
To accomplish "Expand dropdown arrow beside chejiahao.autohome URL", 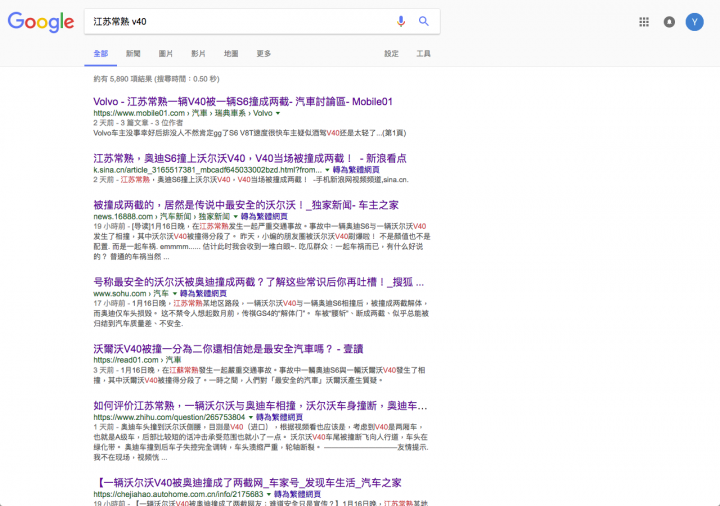I will pyautogui.click(x=269, y=494).
